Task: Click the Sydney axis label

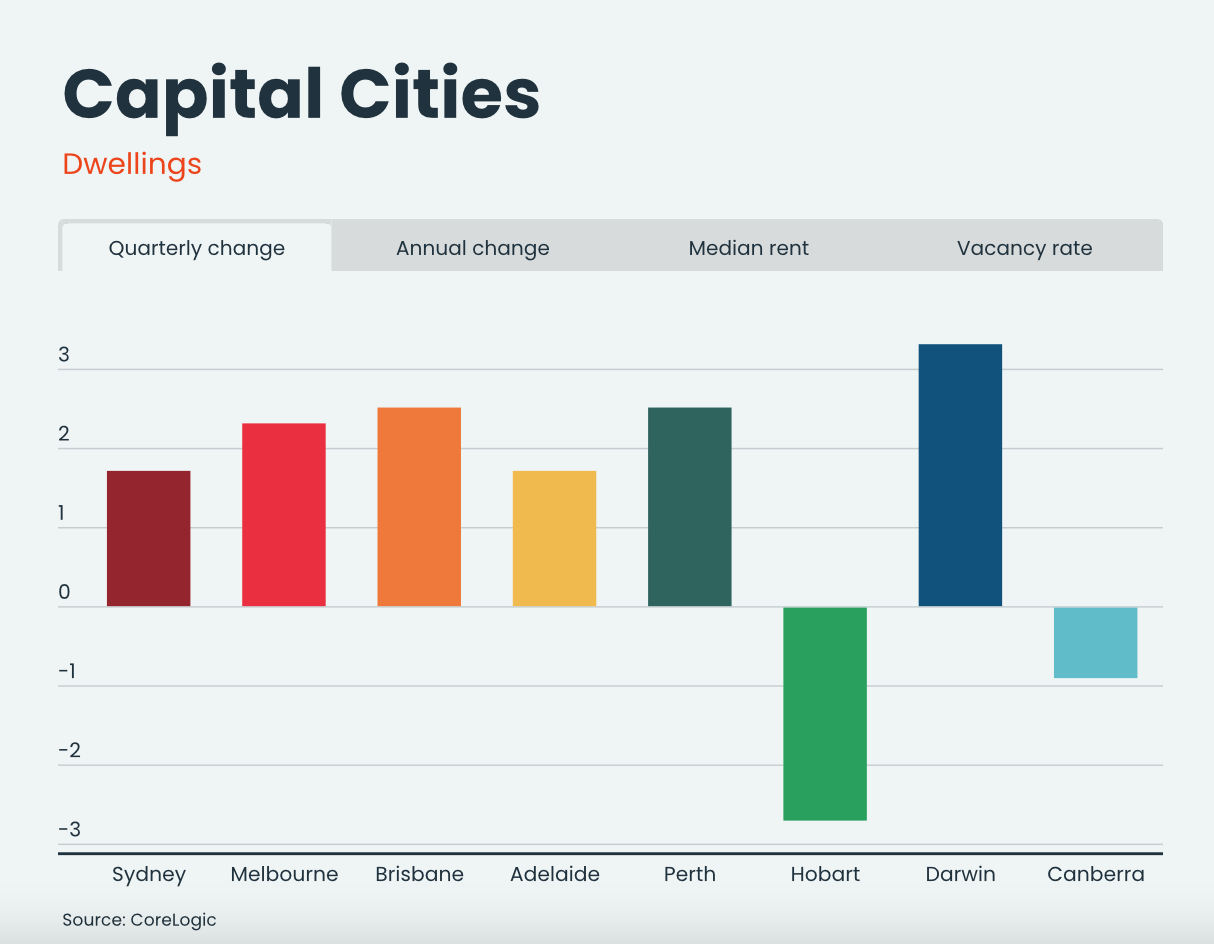Action: coord(149,875)
